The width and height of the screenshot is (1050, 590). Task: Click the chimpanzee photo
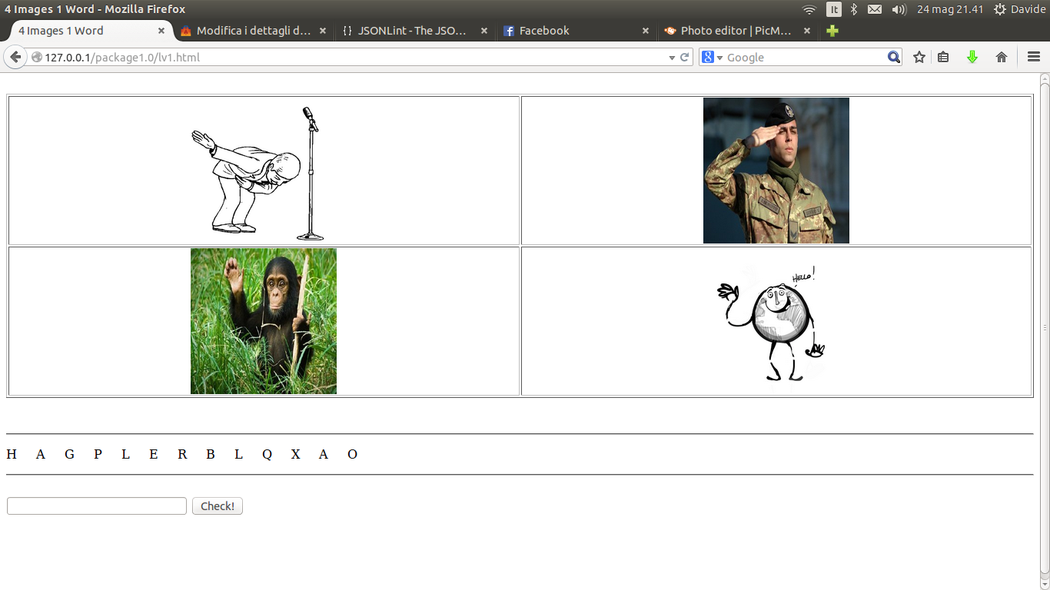point(263,321)
